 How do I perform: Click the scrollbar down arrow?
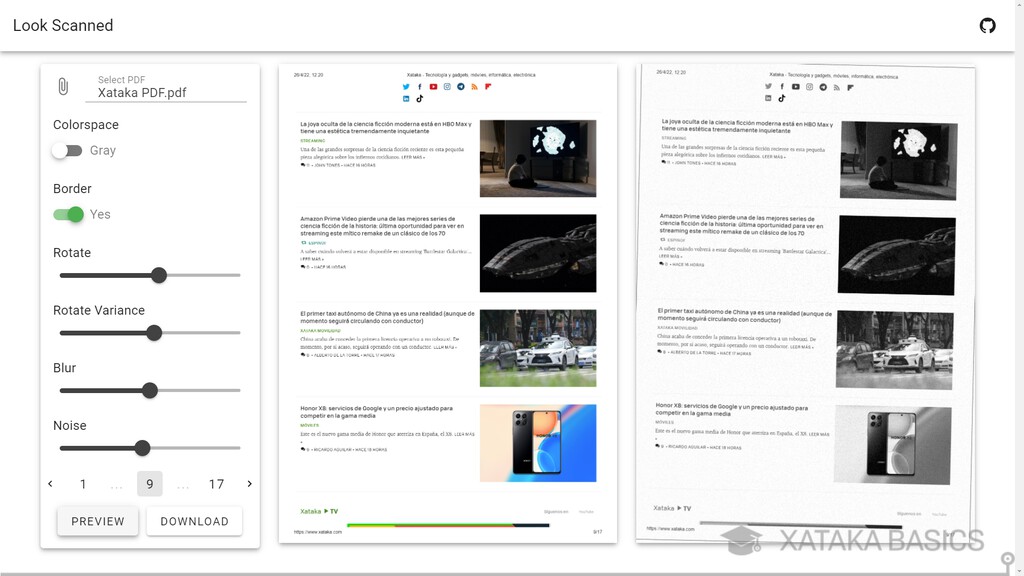1019,570
